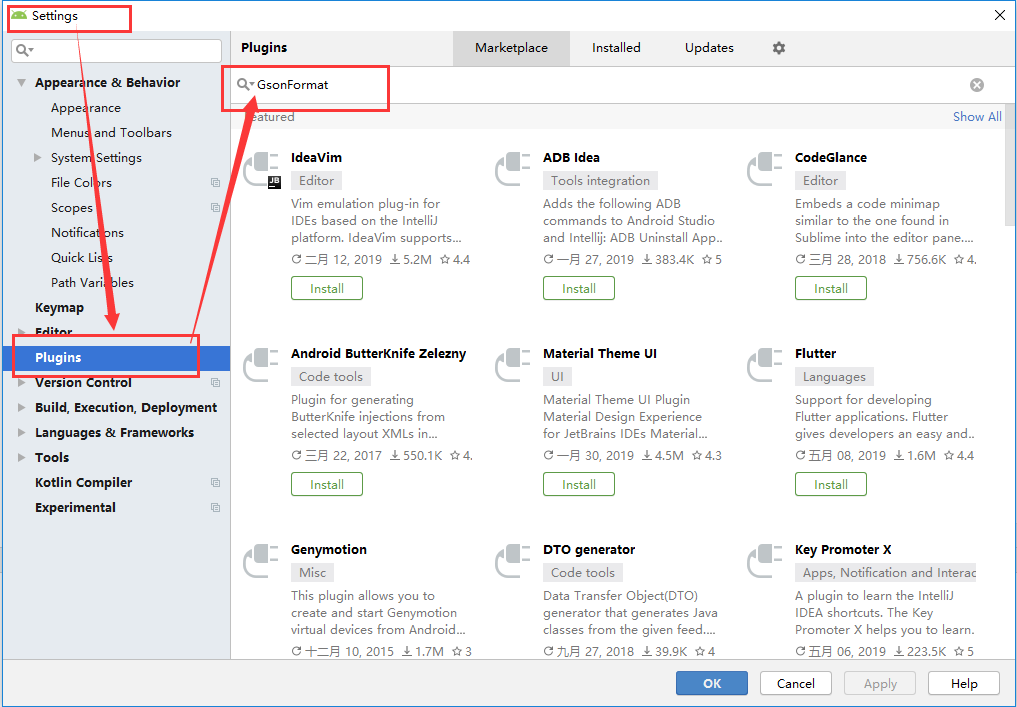
Task: Click the GsonFormat plugin search field
Action: [610, 85]
